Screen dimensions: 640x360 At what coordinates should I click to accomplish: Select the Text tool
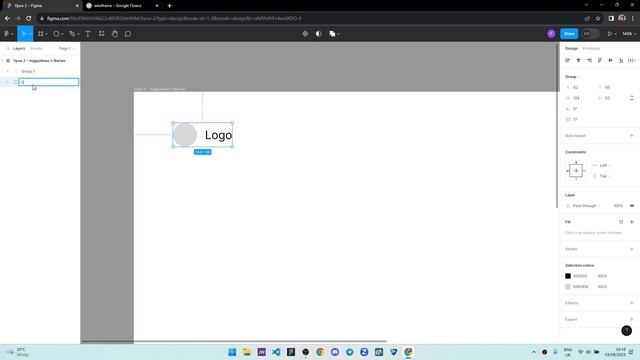pos(88,34)
